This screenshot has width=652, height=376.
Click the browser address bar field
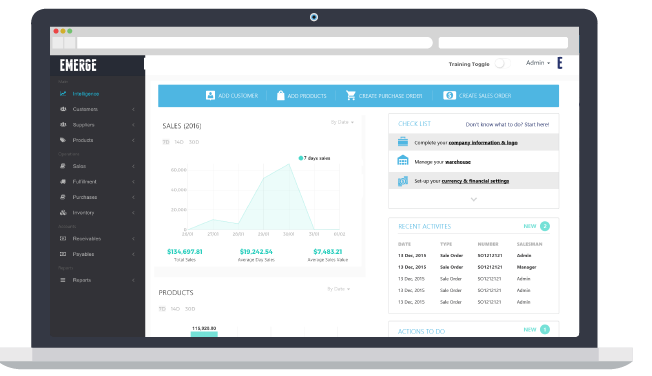click(254, 42)
